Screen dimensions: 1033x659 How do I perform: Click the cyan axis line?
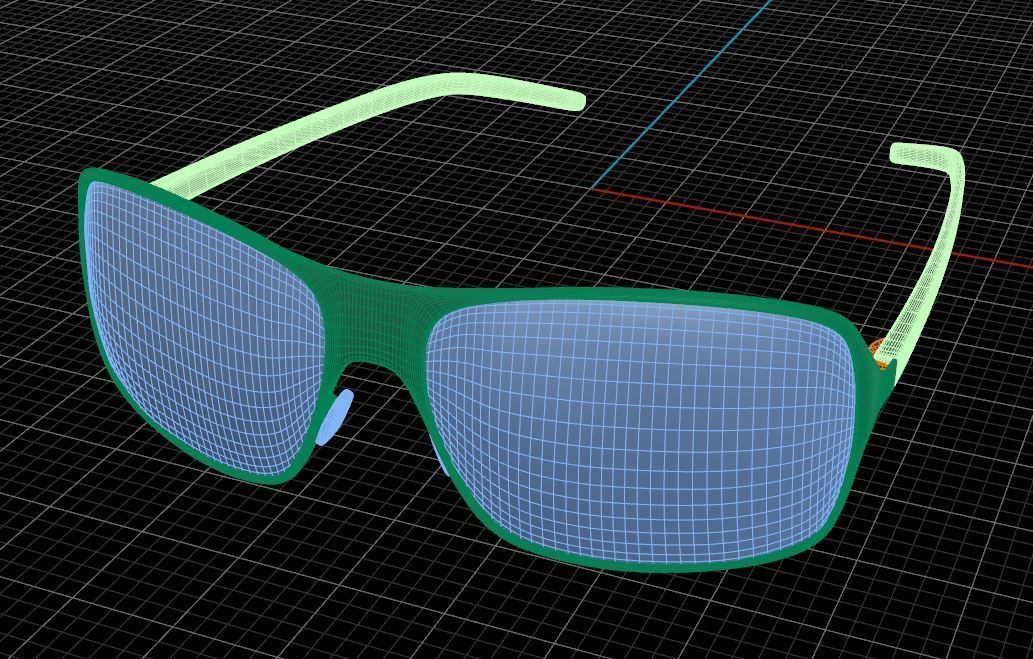pos(682,94)
